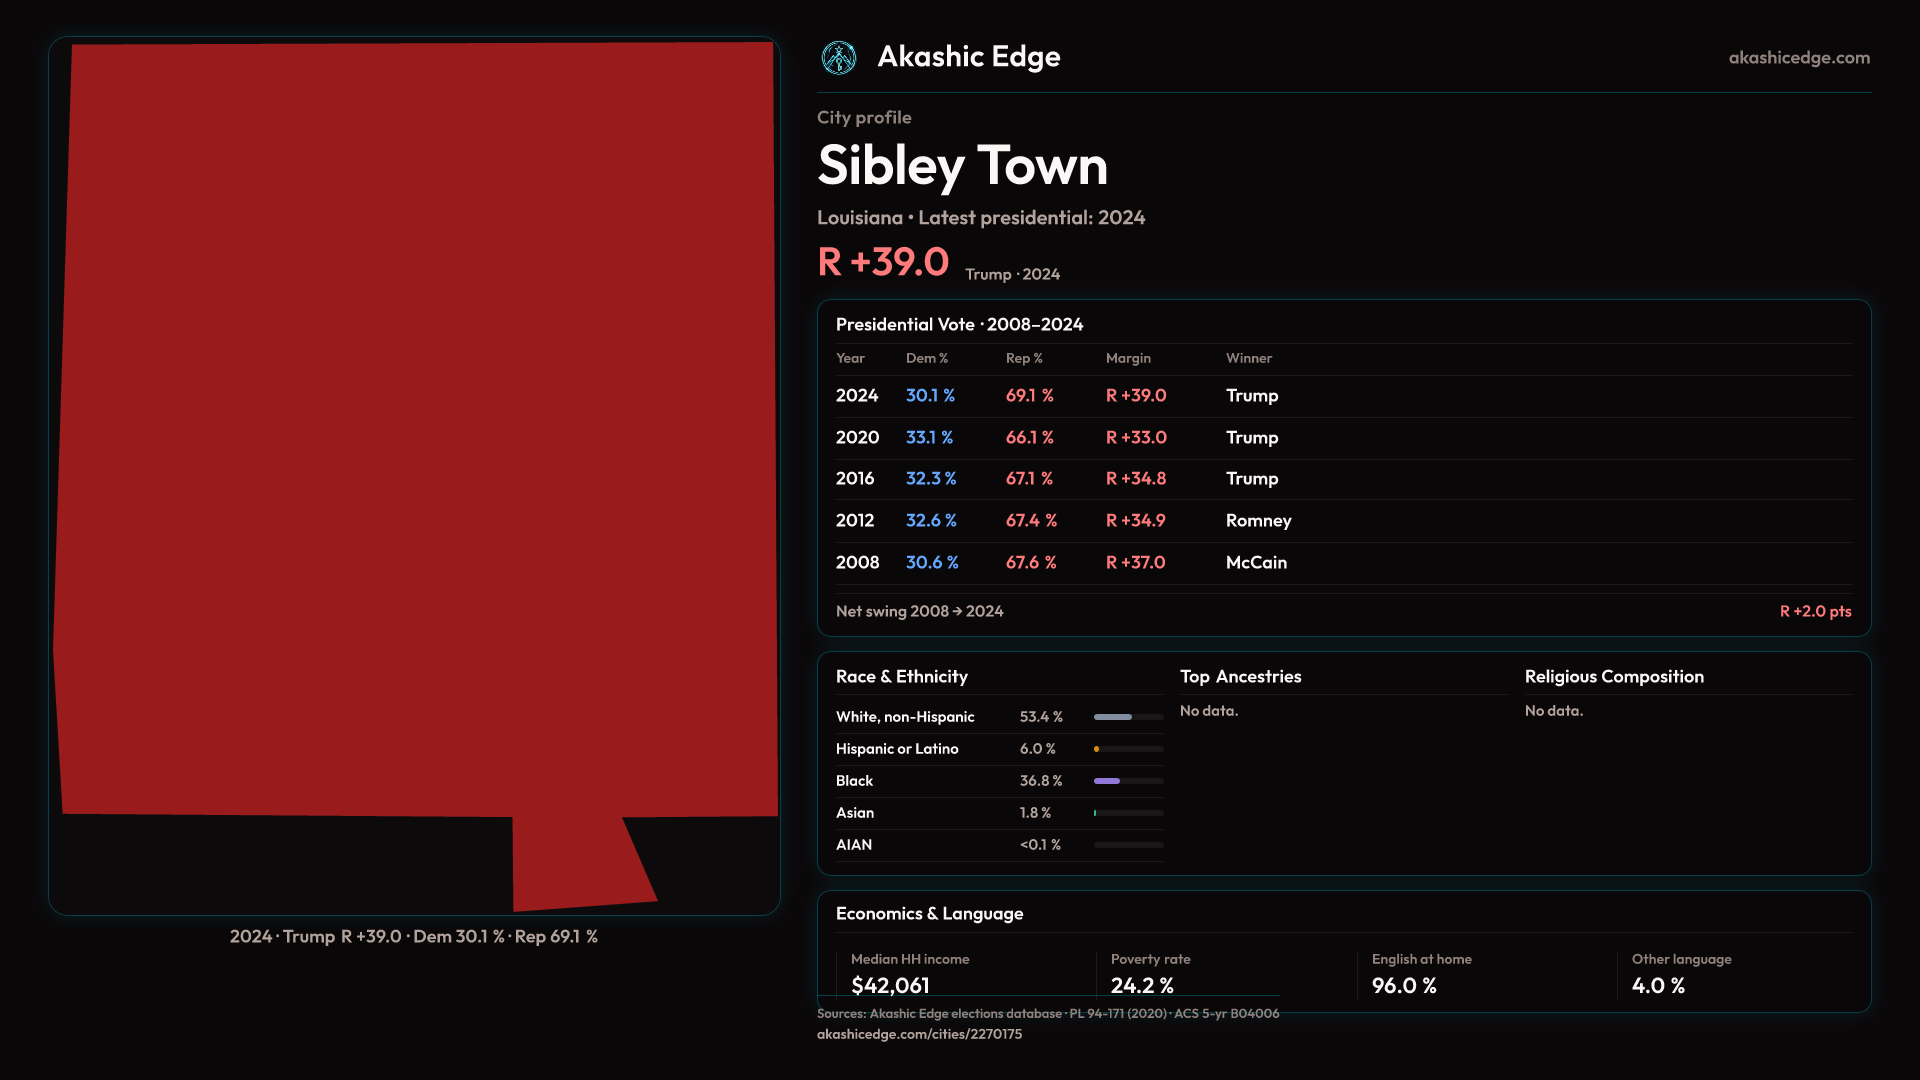The width and height of the screenshot is (1920, 1080).
Task: Click the Akashic Edge logo icon
Action: click(x=838, y=58)
